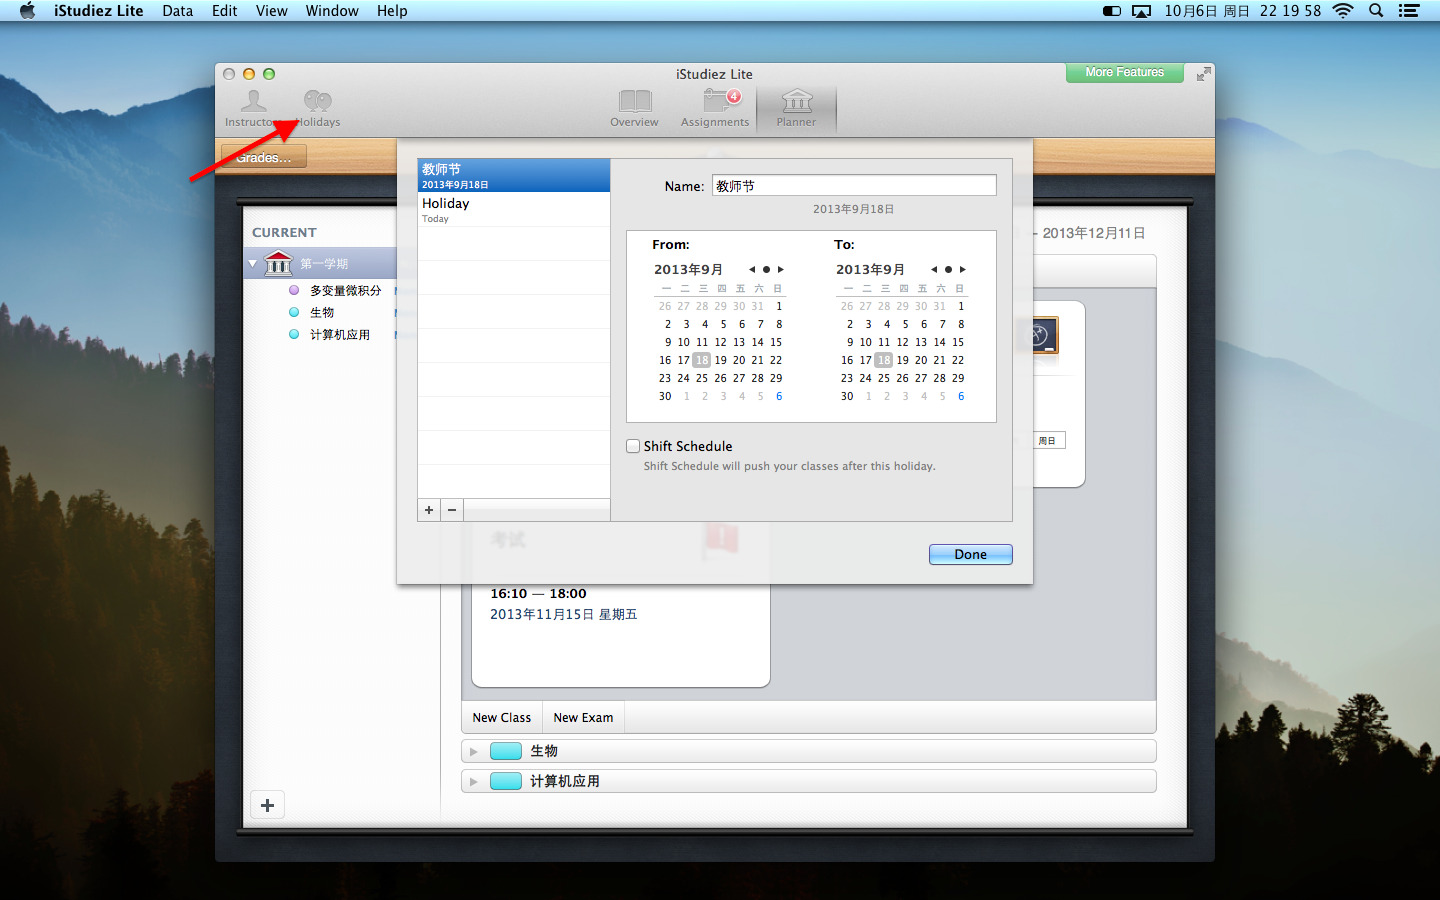Pick day 25 in the To calendar
1440x900 pixels.
[884, 378]
